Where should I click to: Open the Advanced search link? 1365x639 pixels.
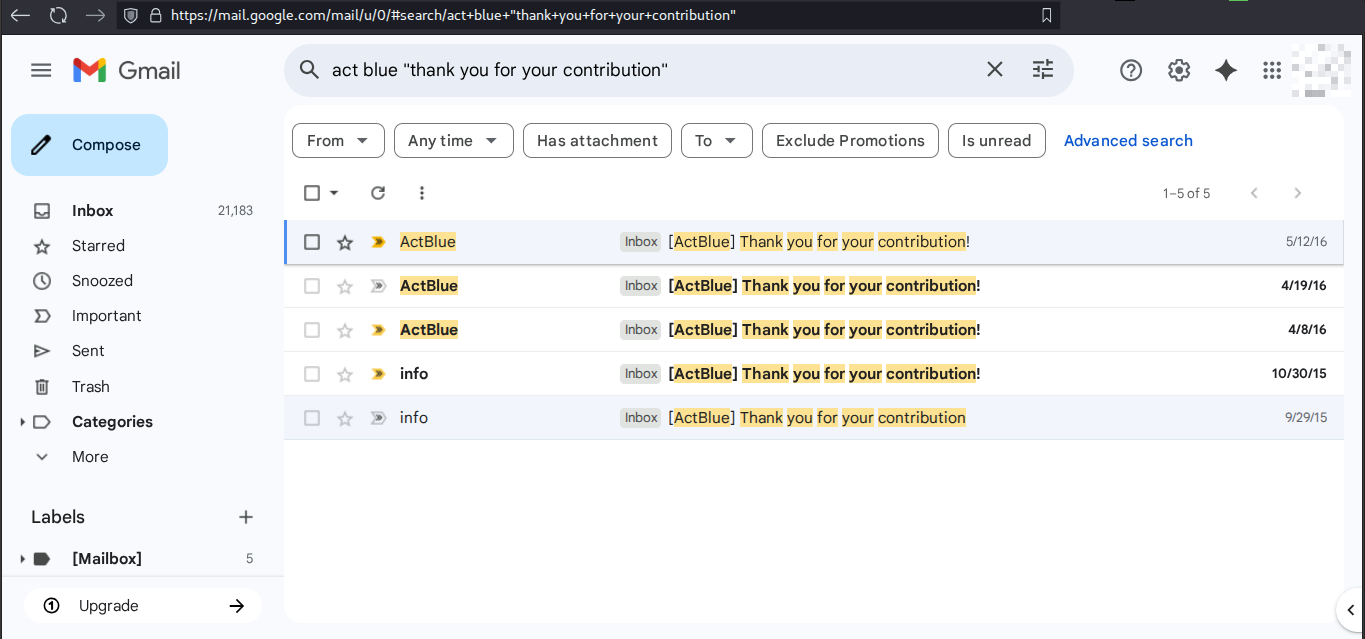[1128, 141]
